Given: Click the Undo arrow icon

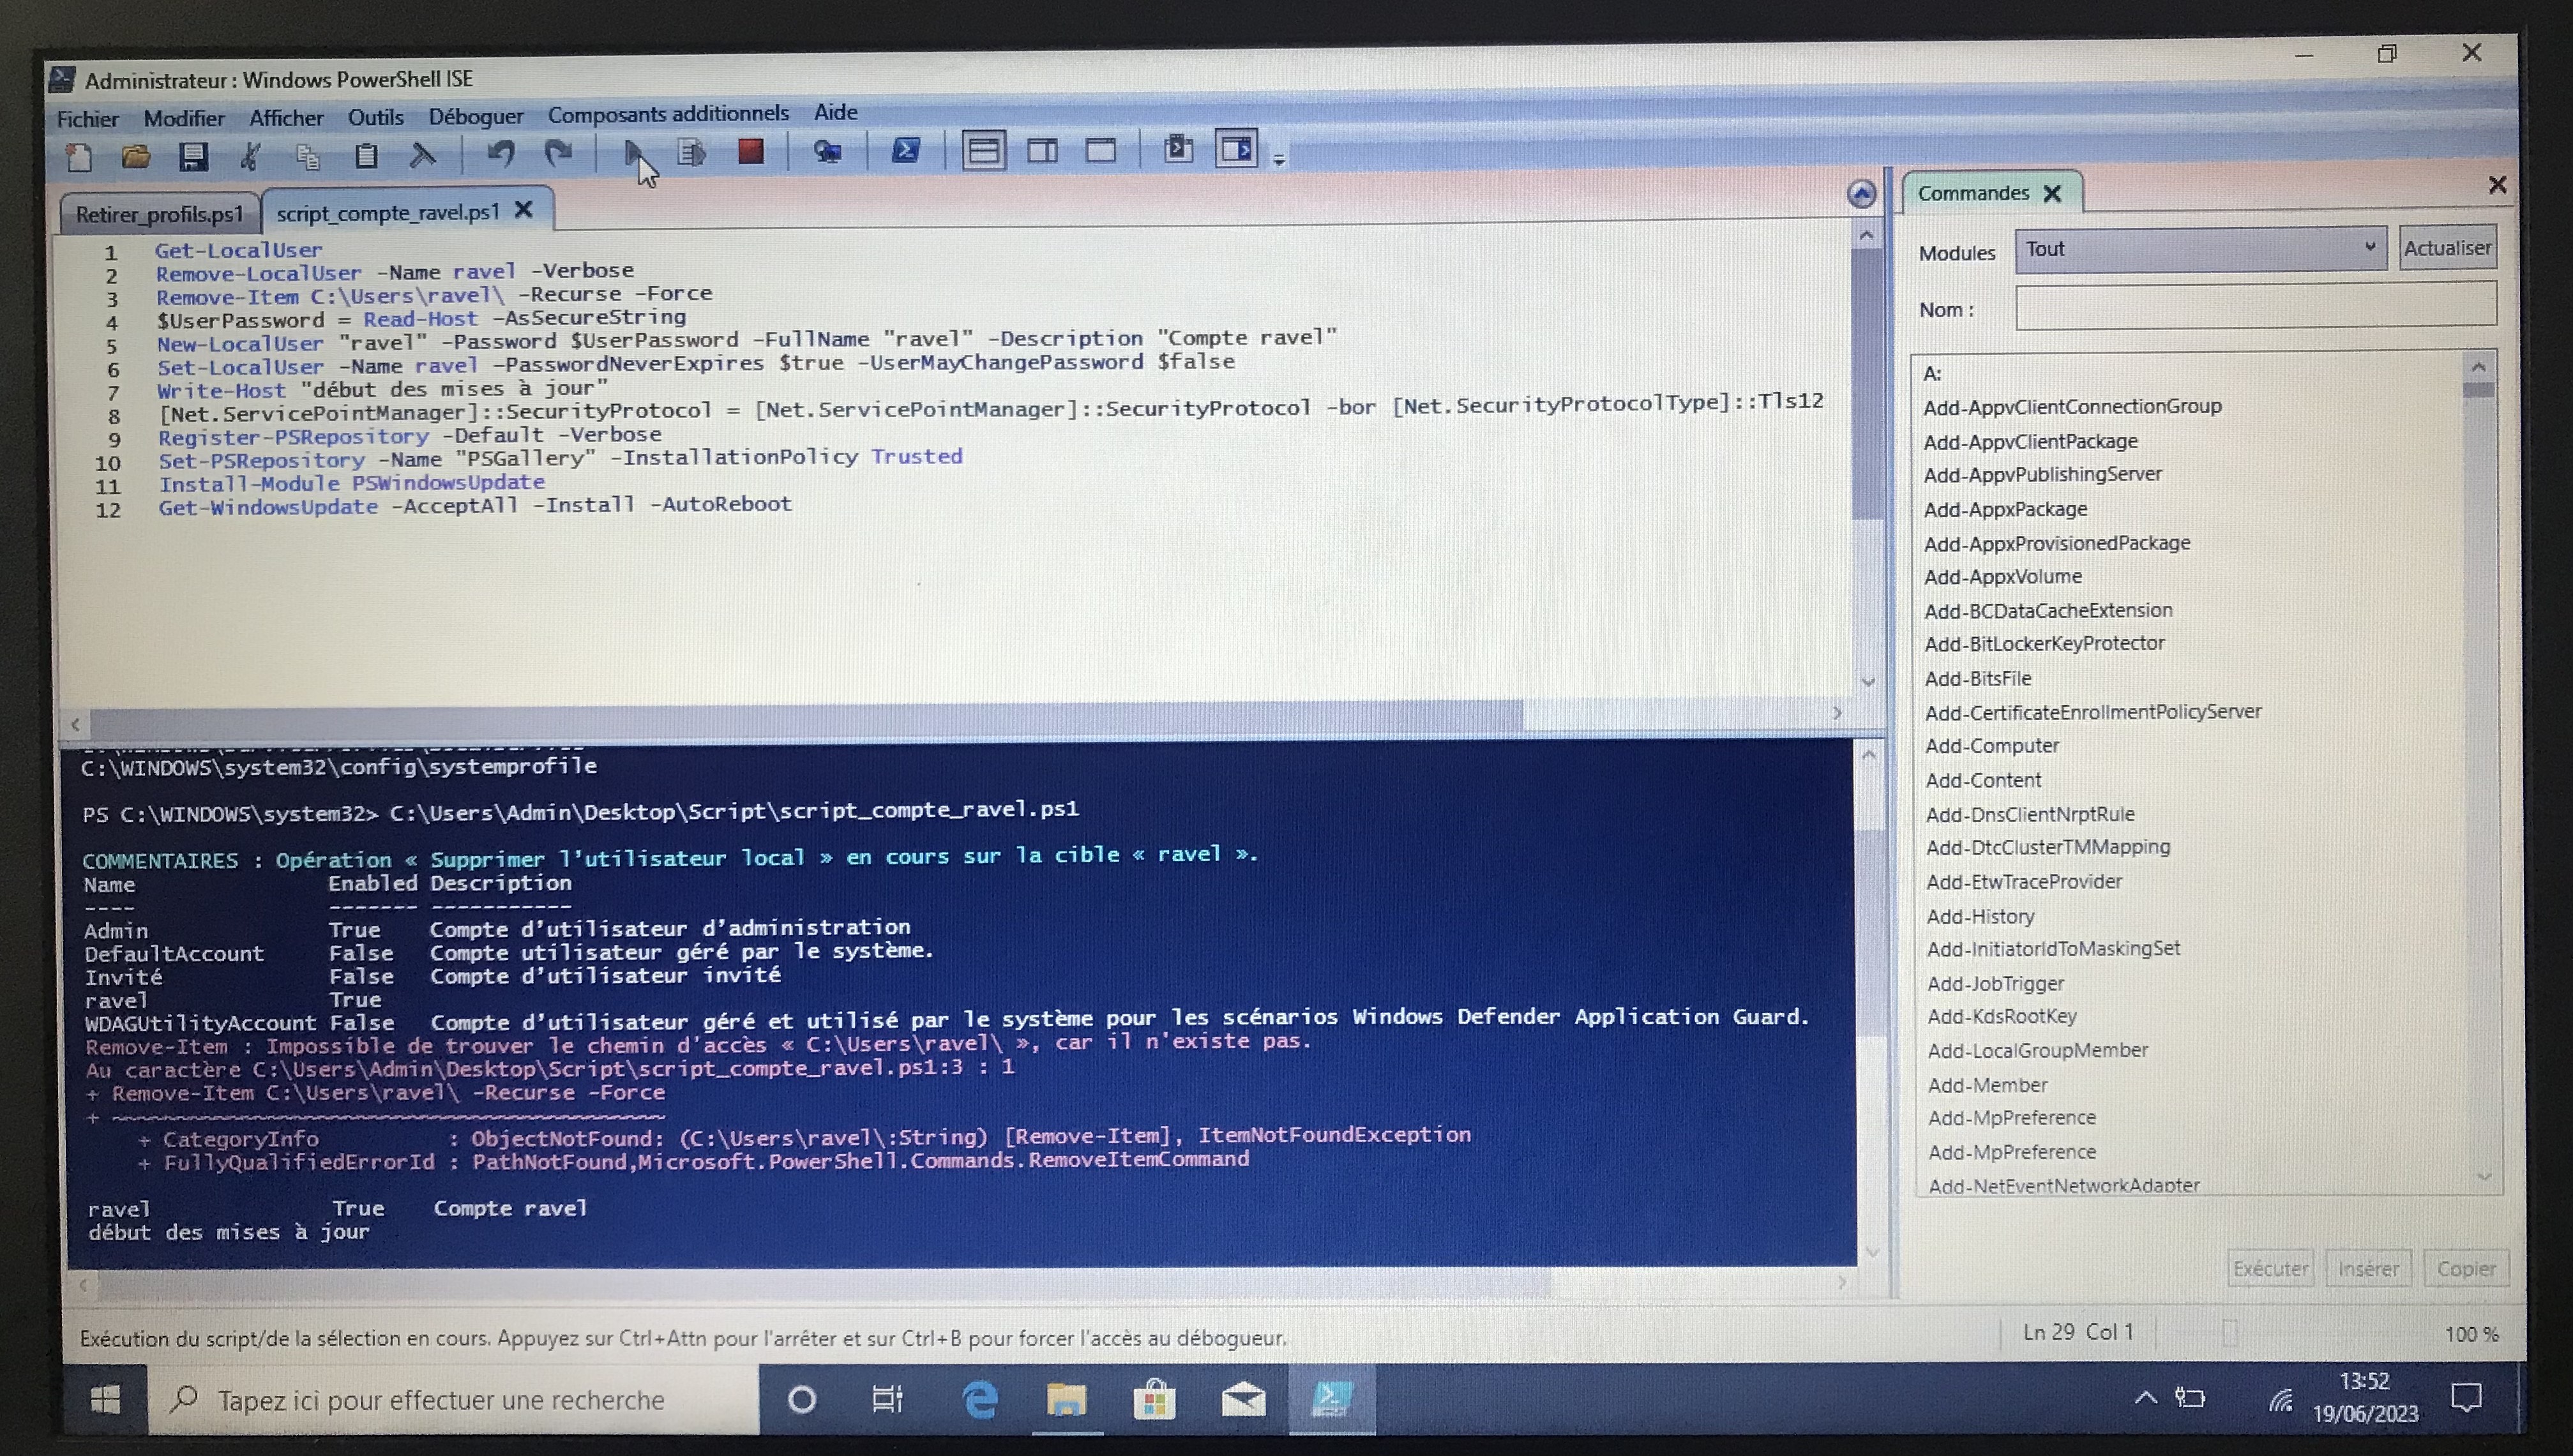Looking at the screenshot, I should (x=500, y=154).
